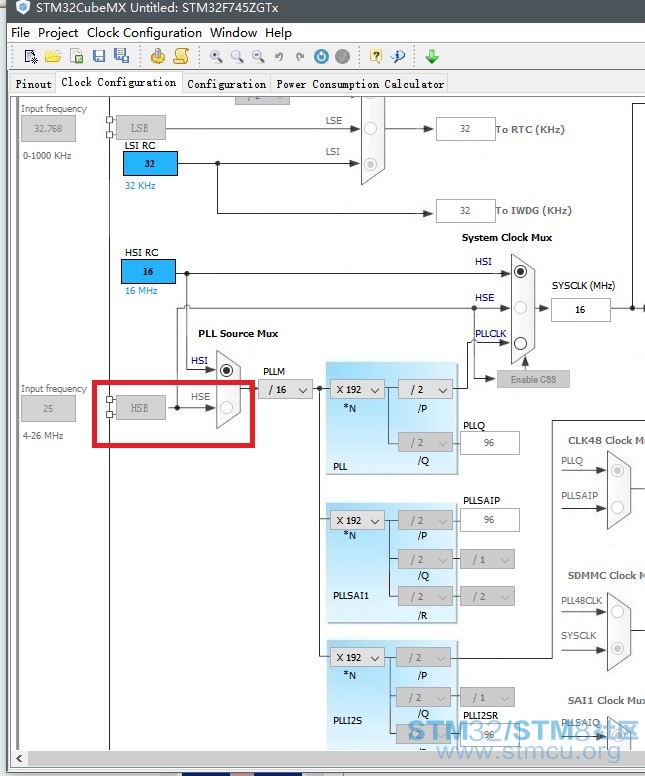The image size is (645, 776).
Task: Open the PLLM /16 divider dropdown
Action: tap(285, 390)
